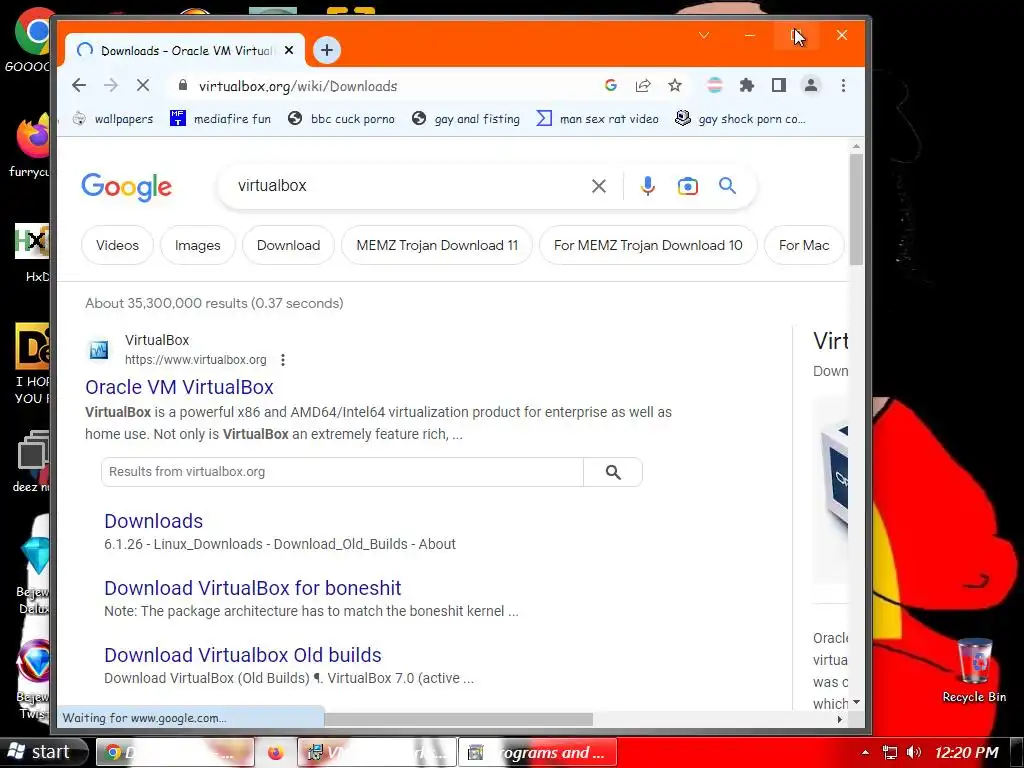Select the For MEMZ Trojan Download 10 chip
This screenshot has width=1024, height=768.
click(x=648, y=246)
